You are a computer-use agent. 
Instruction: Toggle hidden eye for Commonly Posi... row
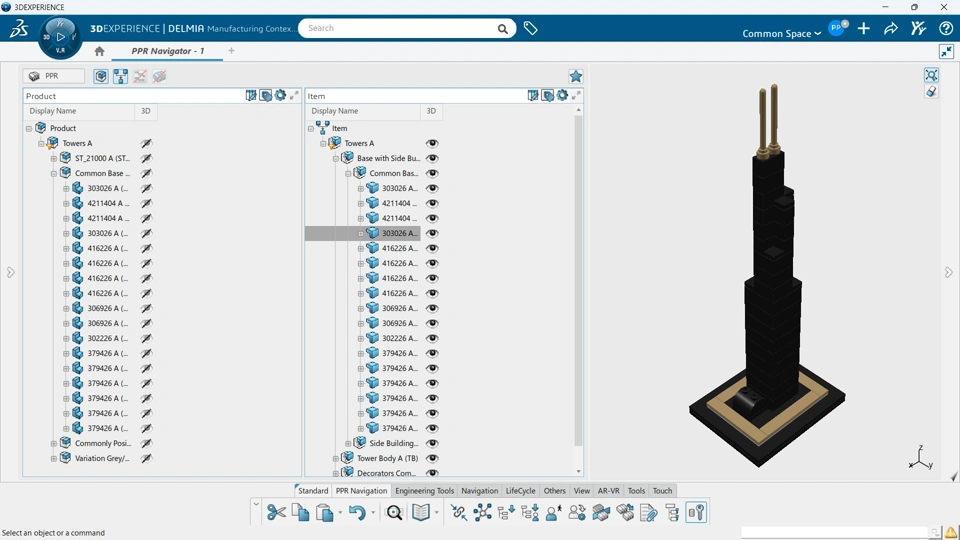[x=146, y=443]
